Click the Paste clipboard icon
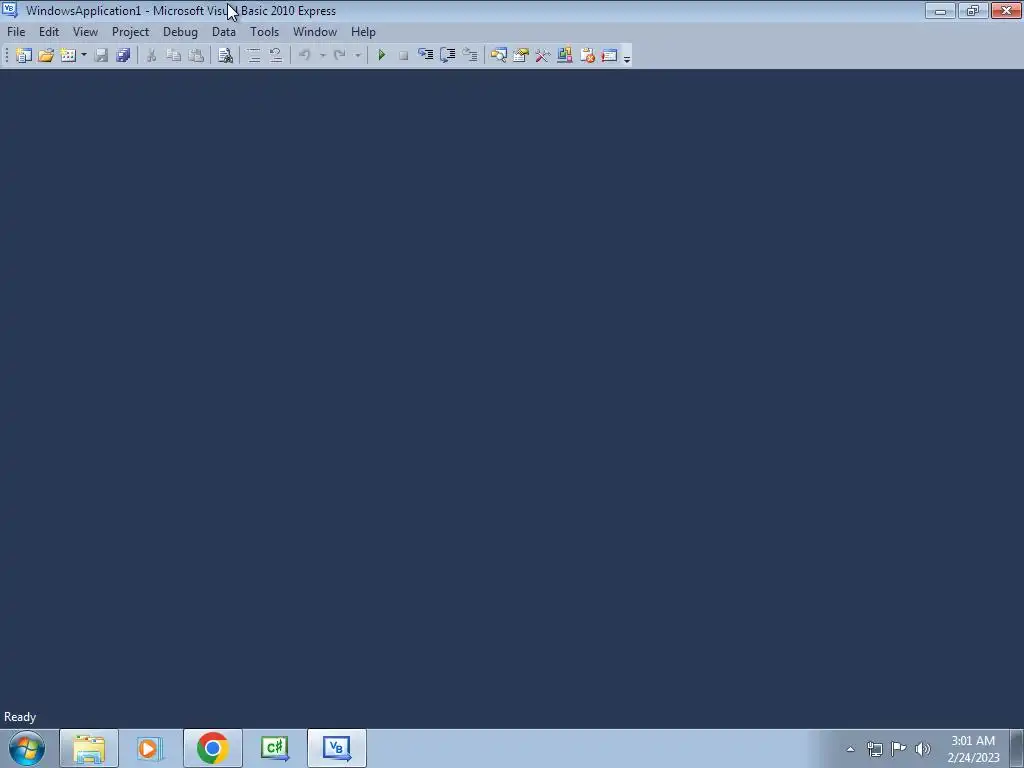The width and height of the screenshot is (1024, 768). pos(195,56)
